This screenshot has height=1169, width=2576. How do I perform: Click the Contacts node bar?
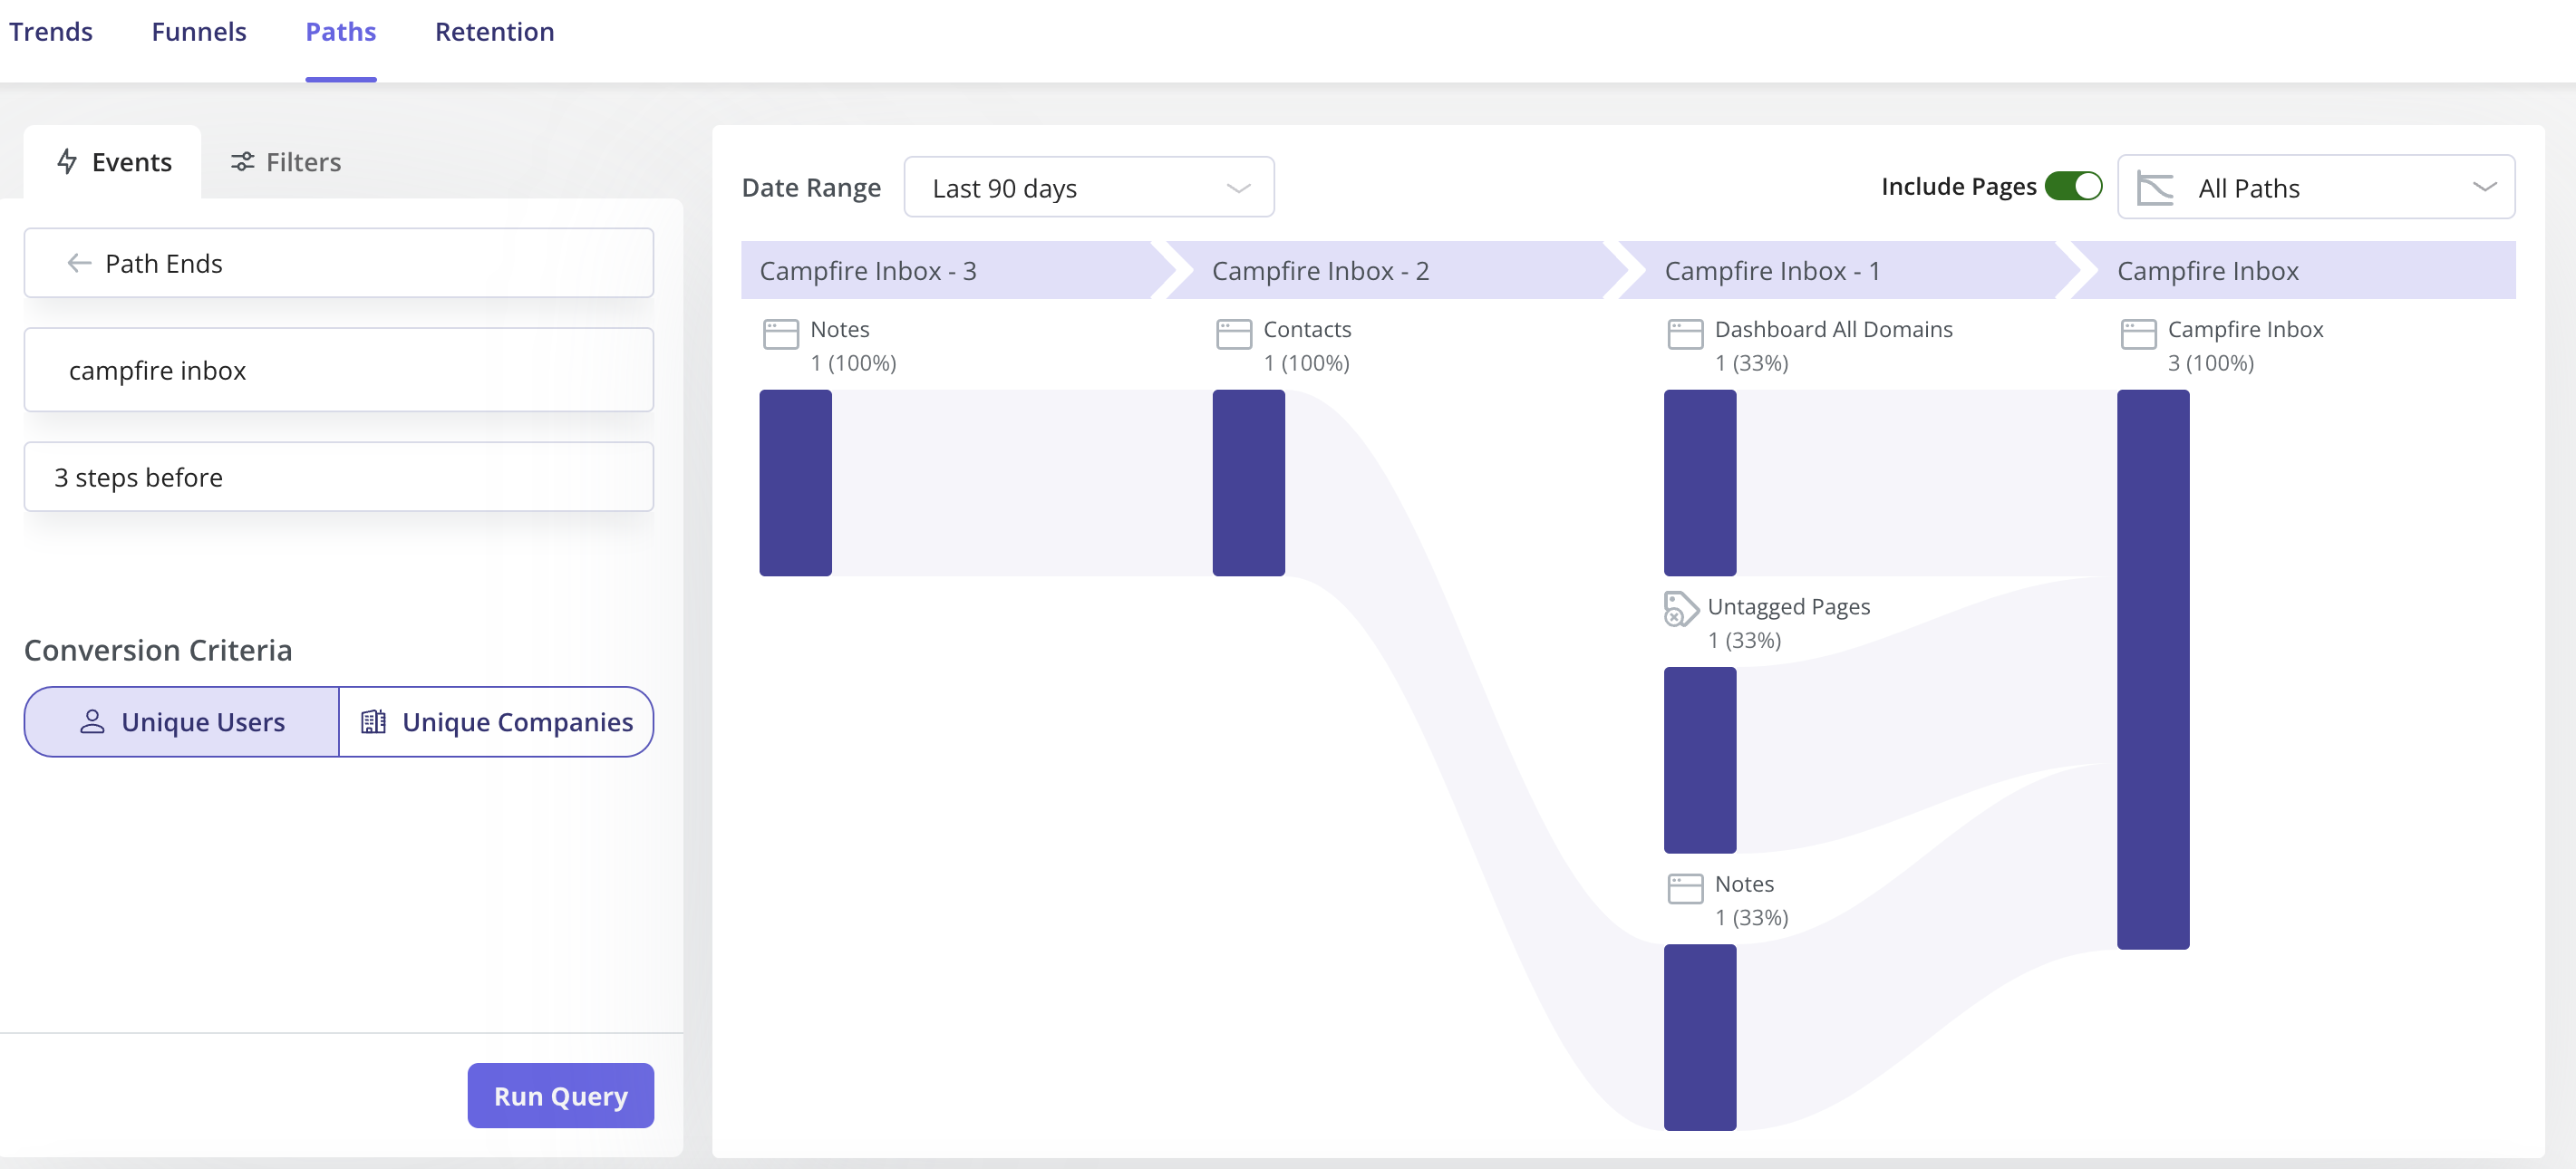(x=1249, y=483)
